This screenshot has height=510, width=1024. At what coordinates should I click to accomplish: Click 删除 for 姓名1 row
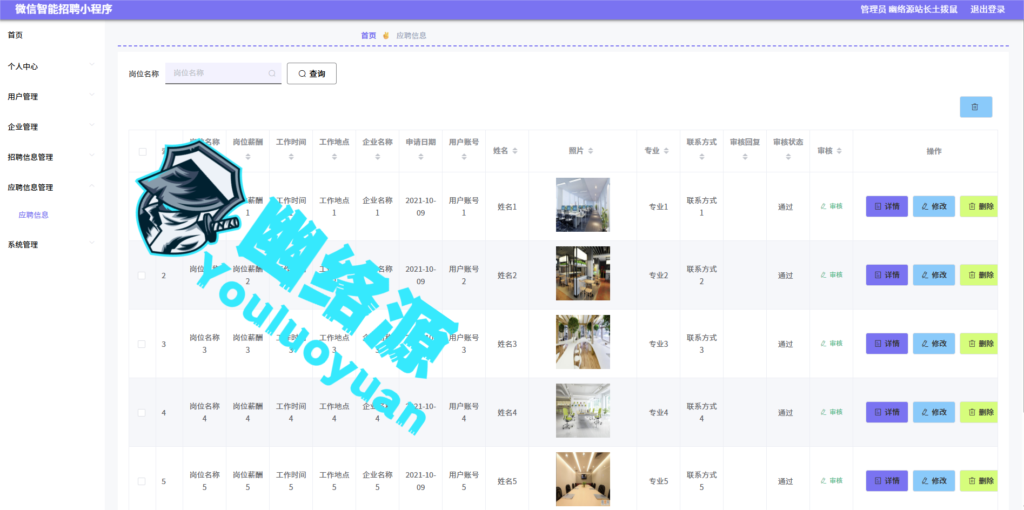click(978, 206)
